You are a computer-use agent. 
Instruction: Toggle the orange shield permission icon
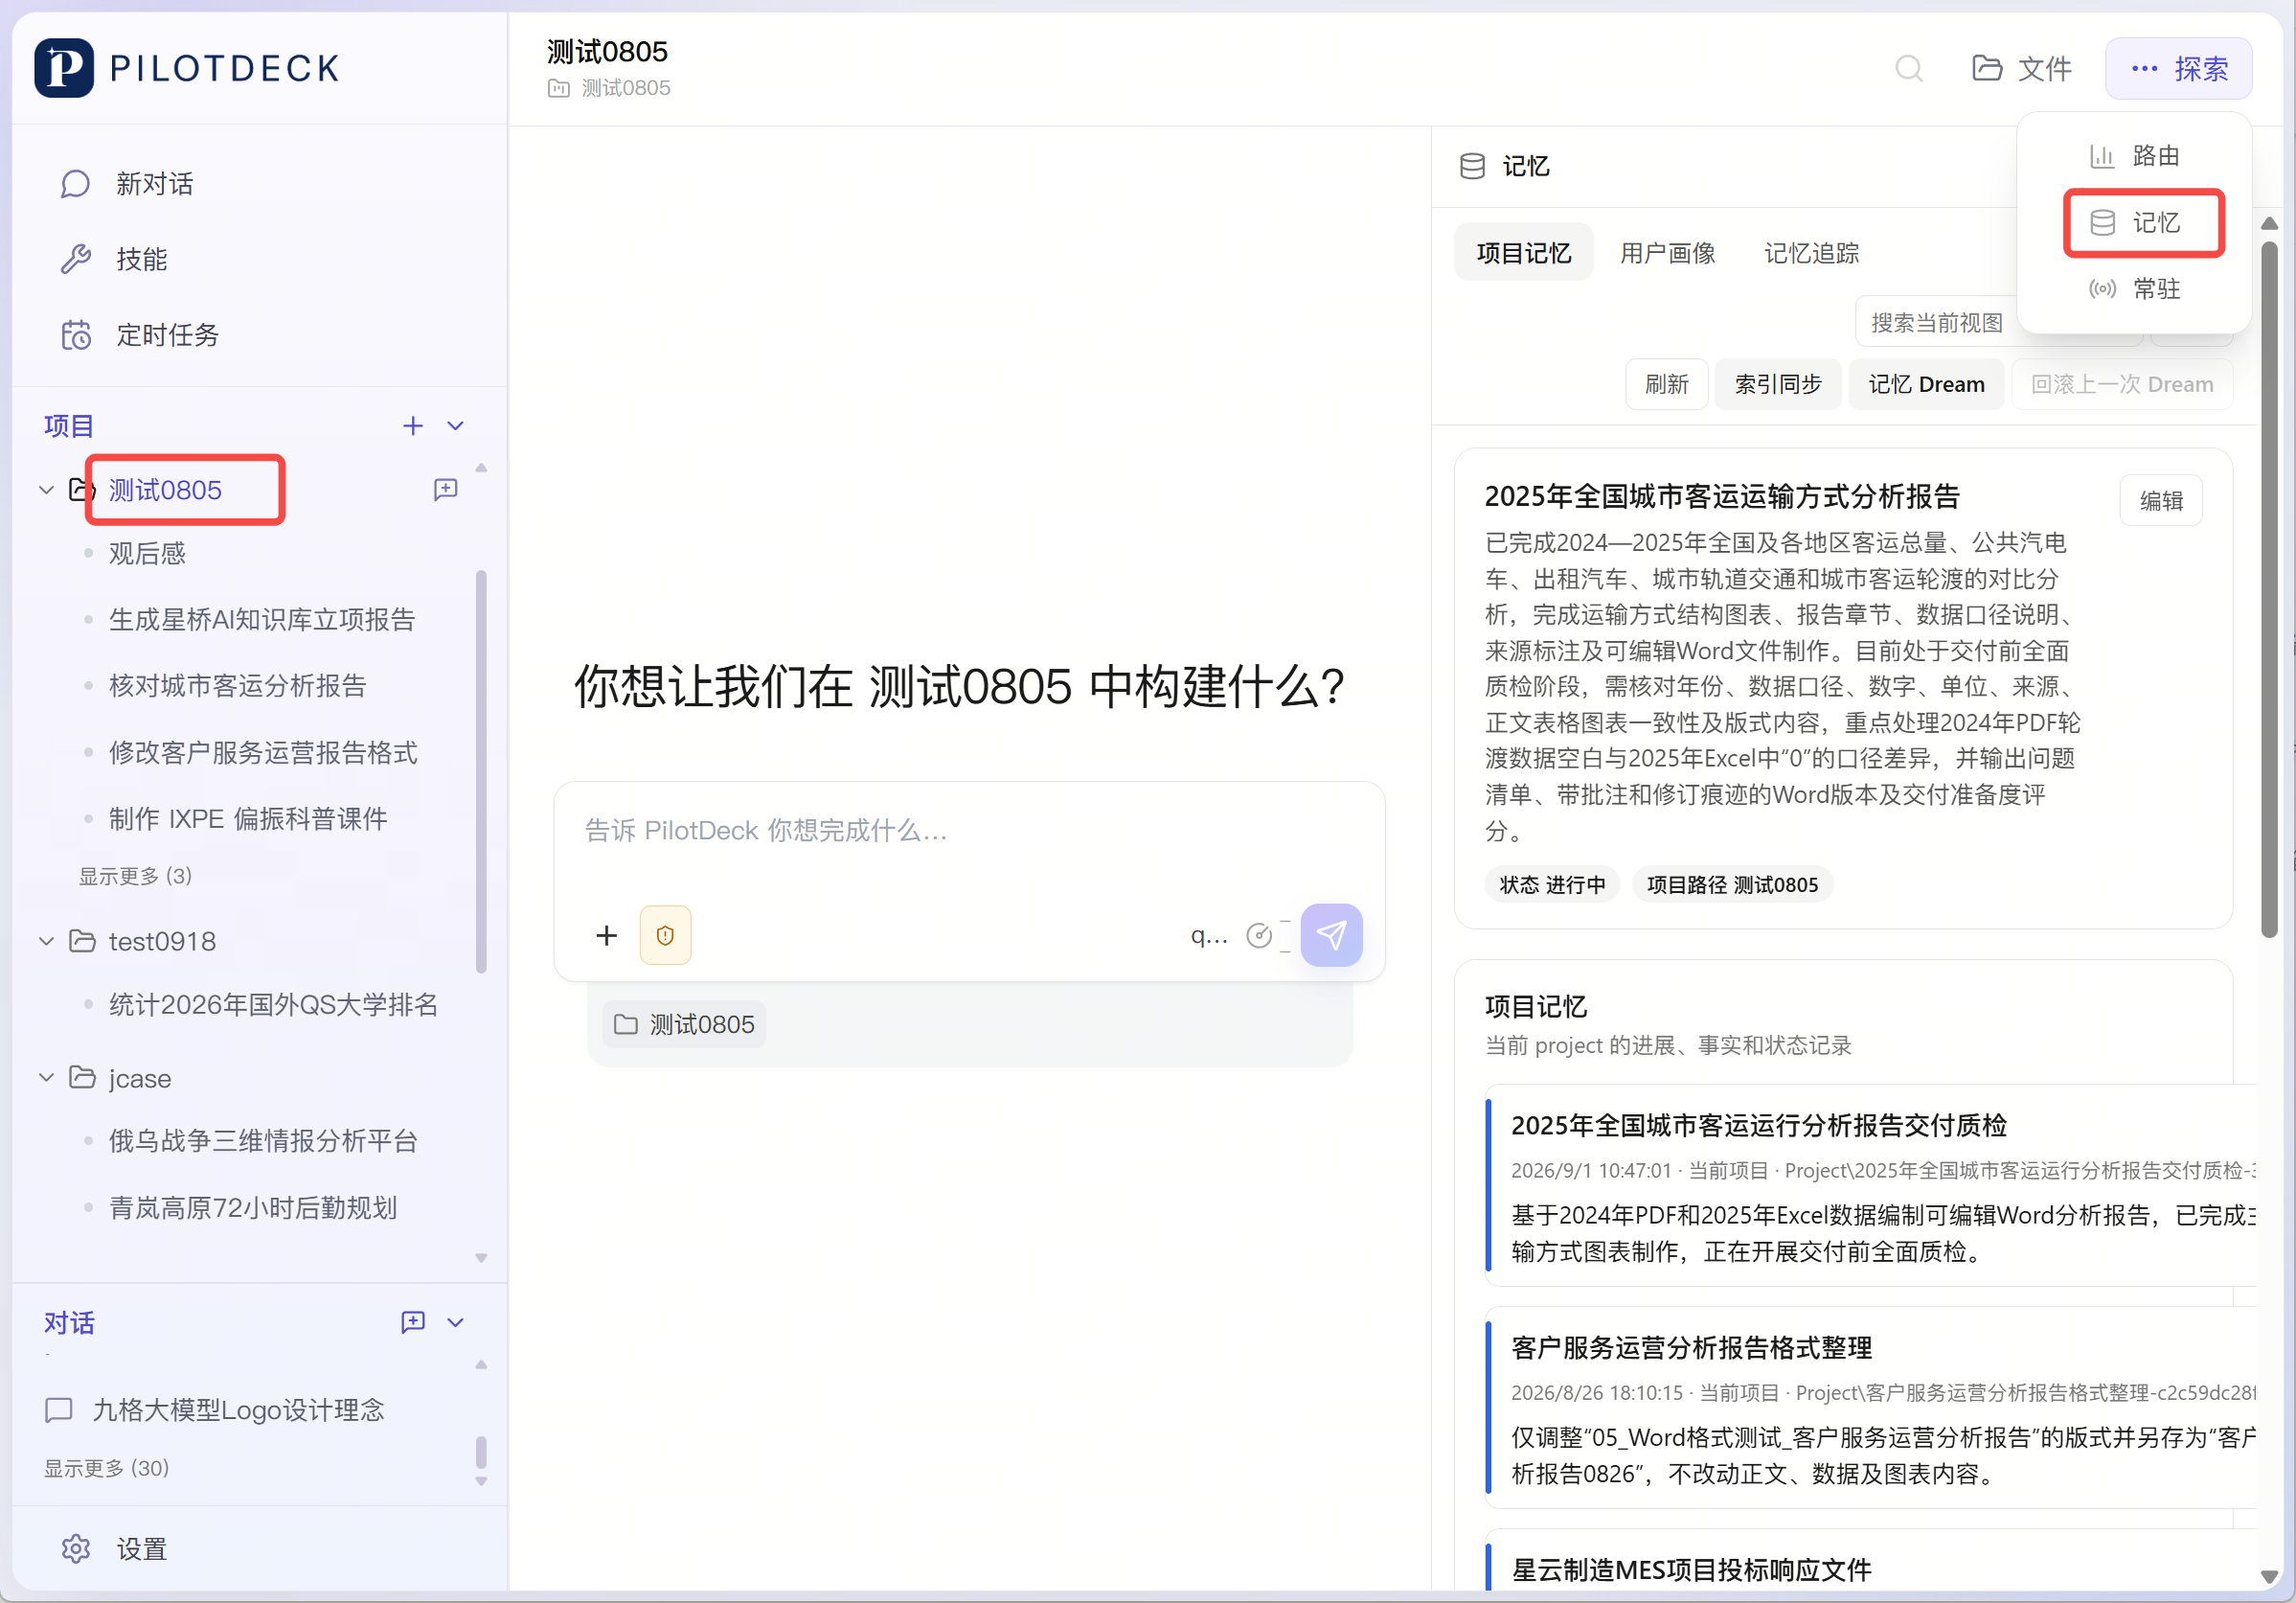click(665, 935)
